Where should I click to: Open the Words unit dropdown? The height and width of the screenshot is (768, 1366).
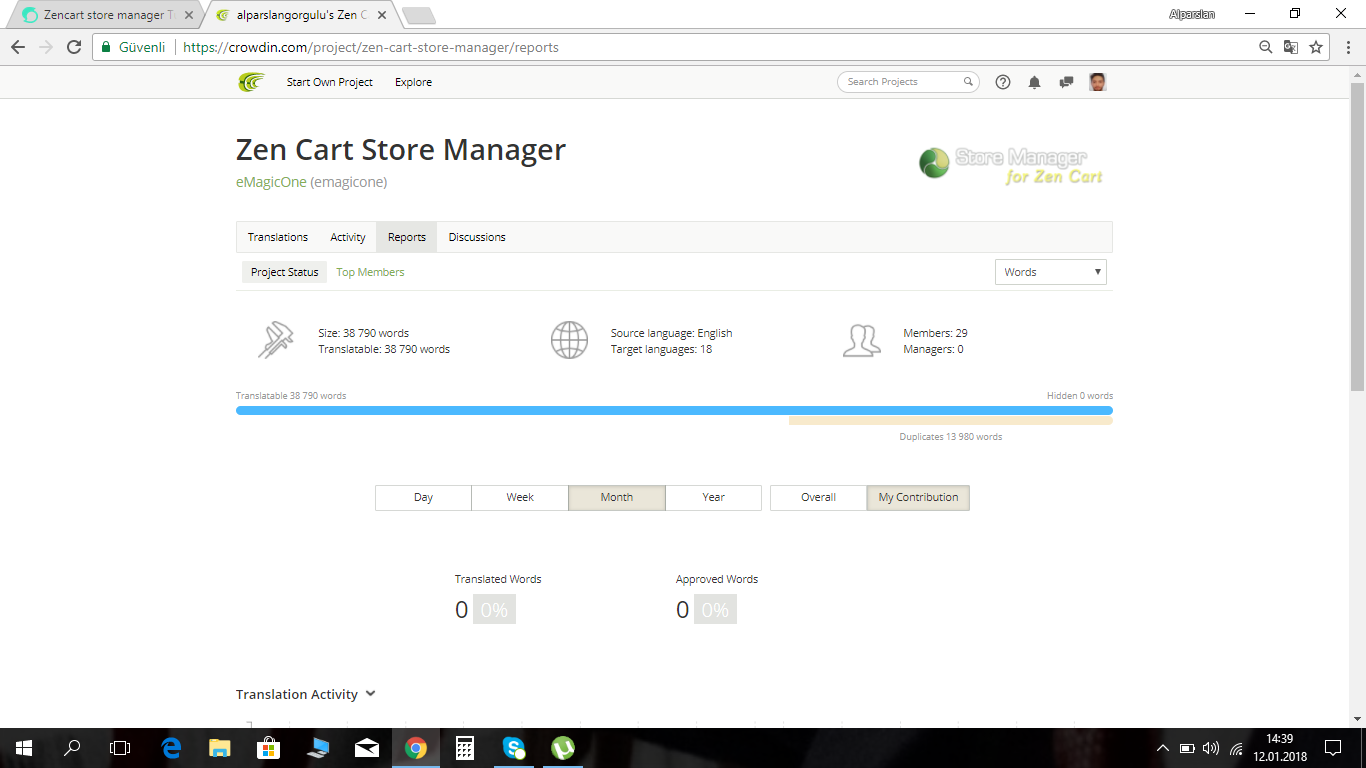[x=1050, y=272]
